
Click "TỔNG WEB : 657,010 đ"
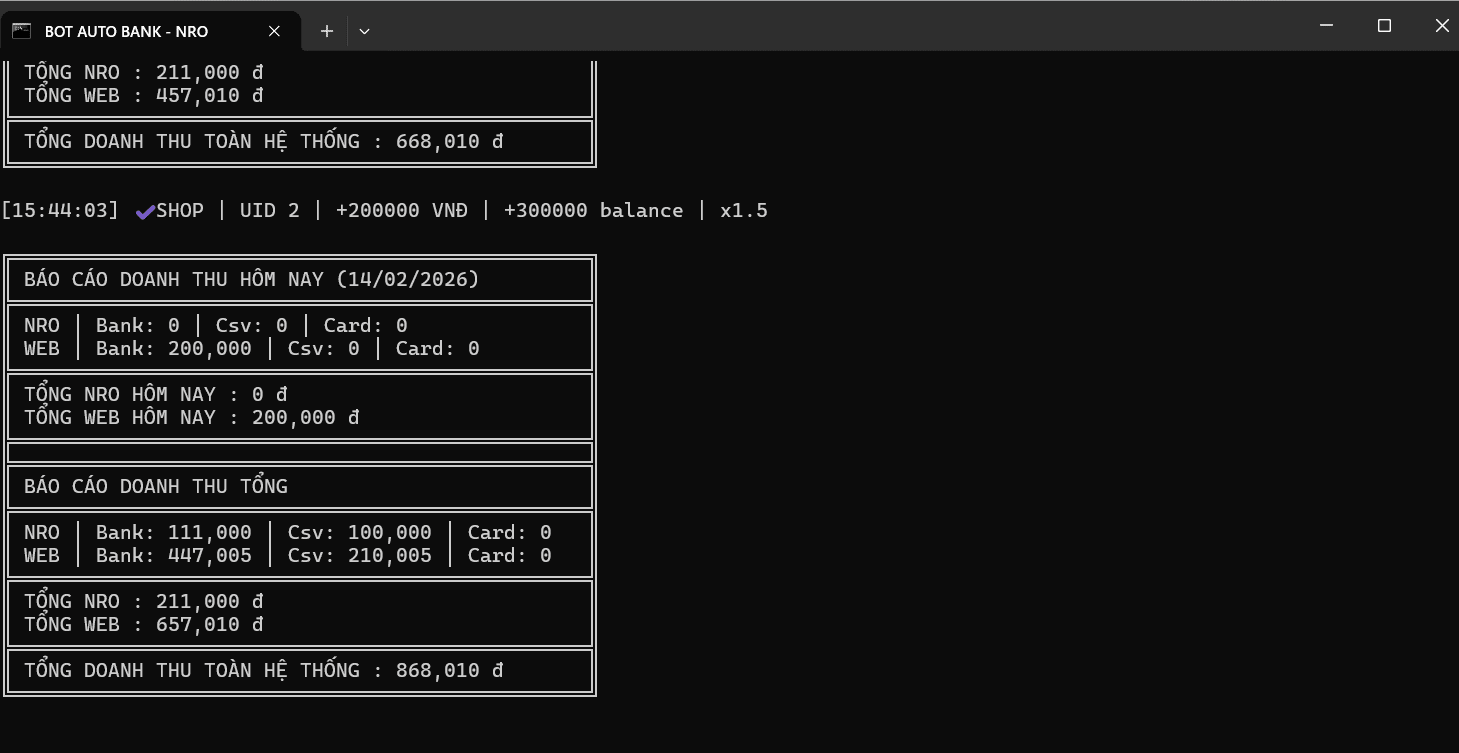(144, 624)
